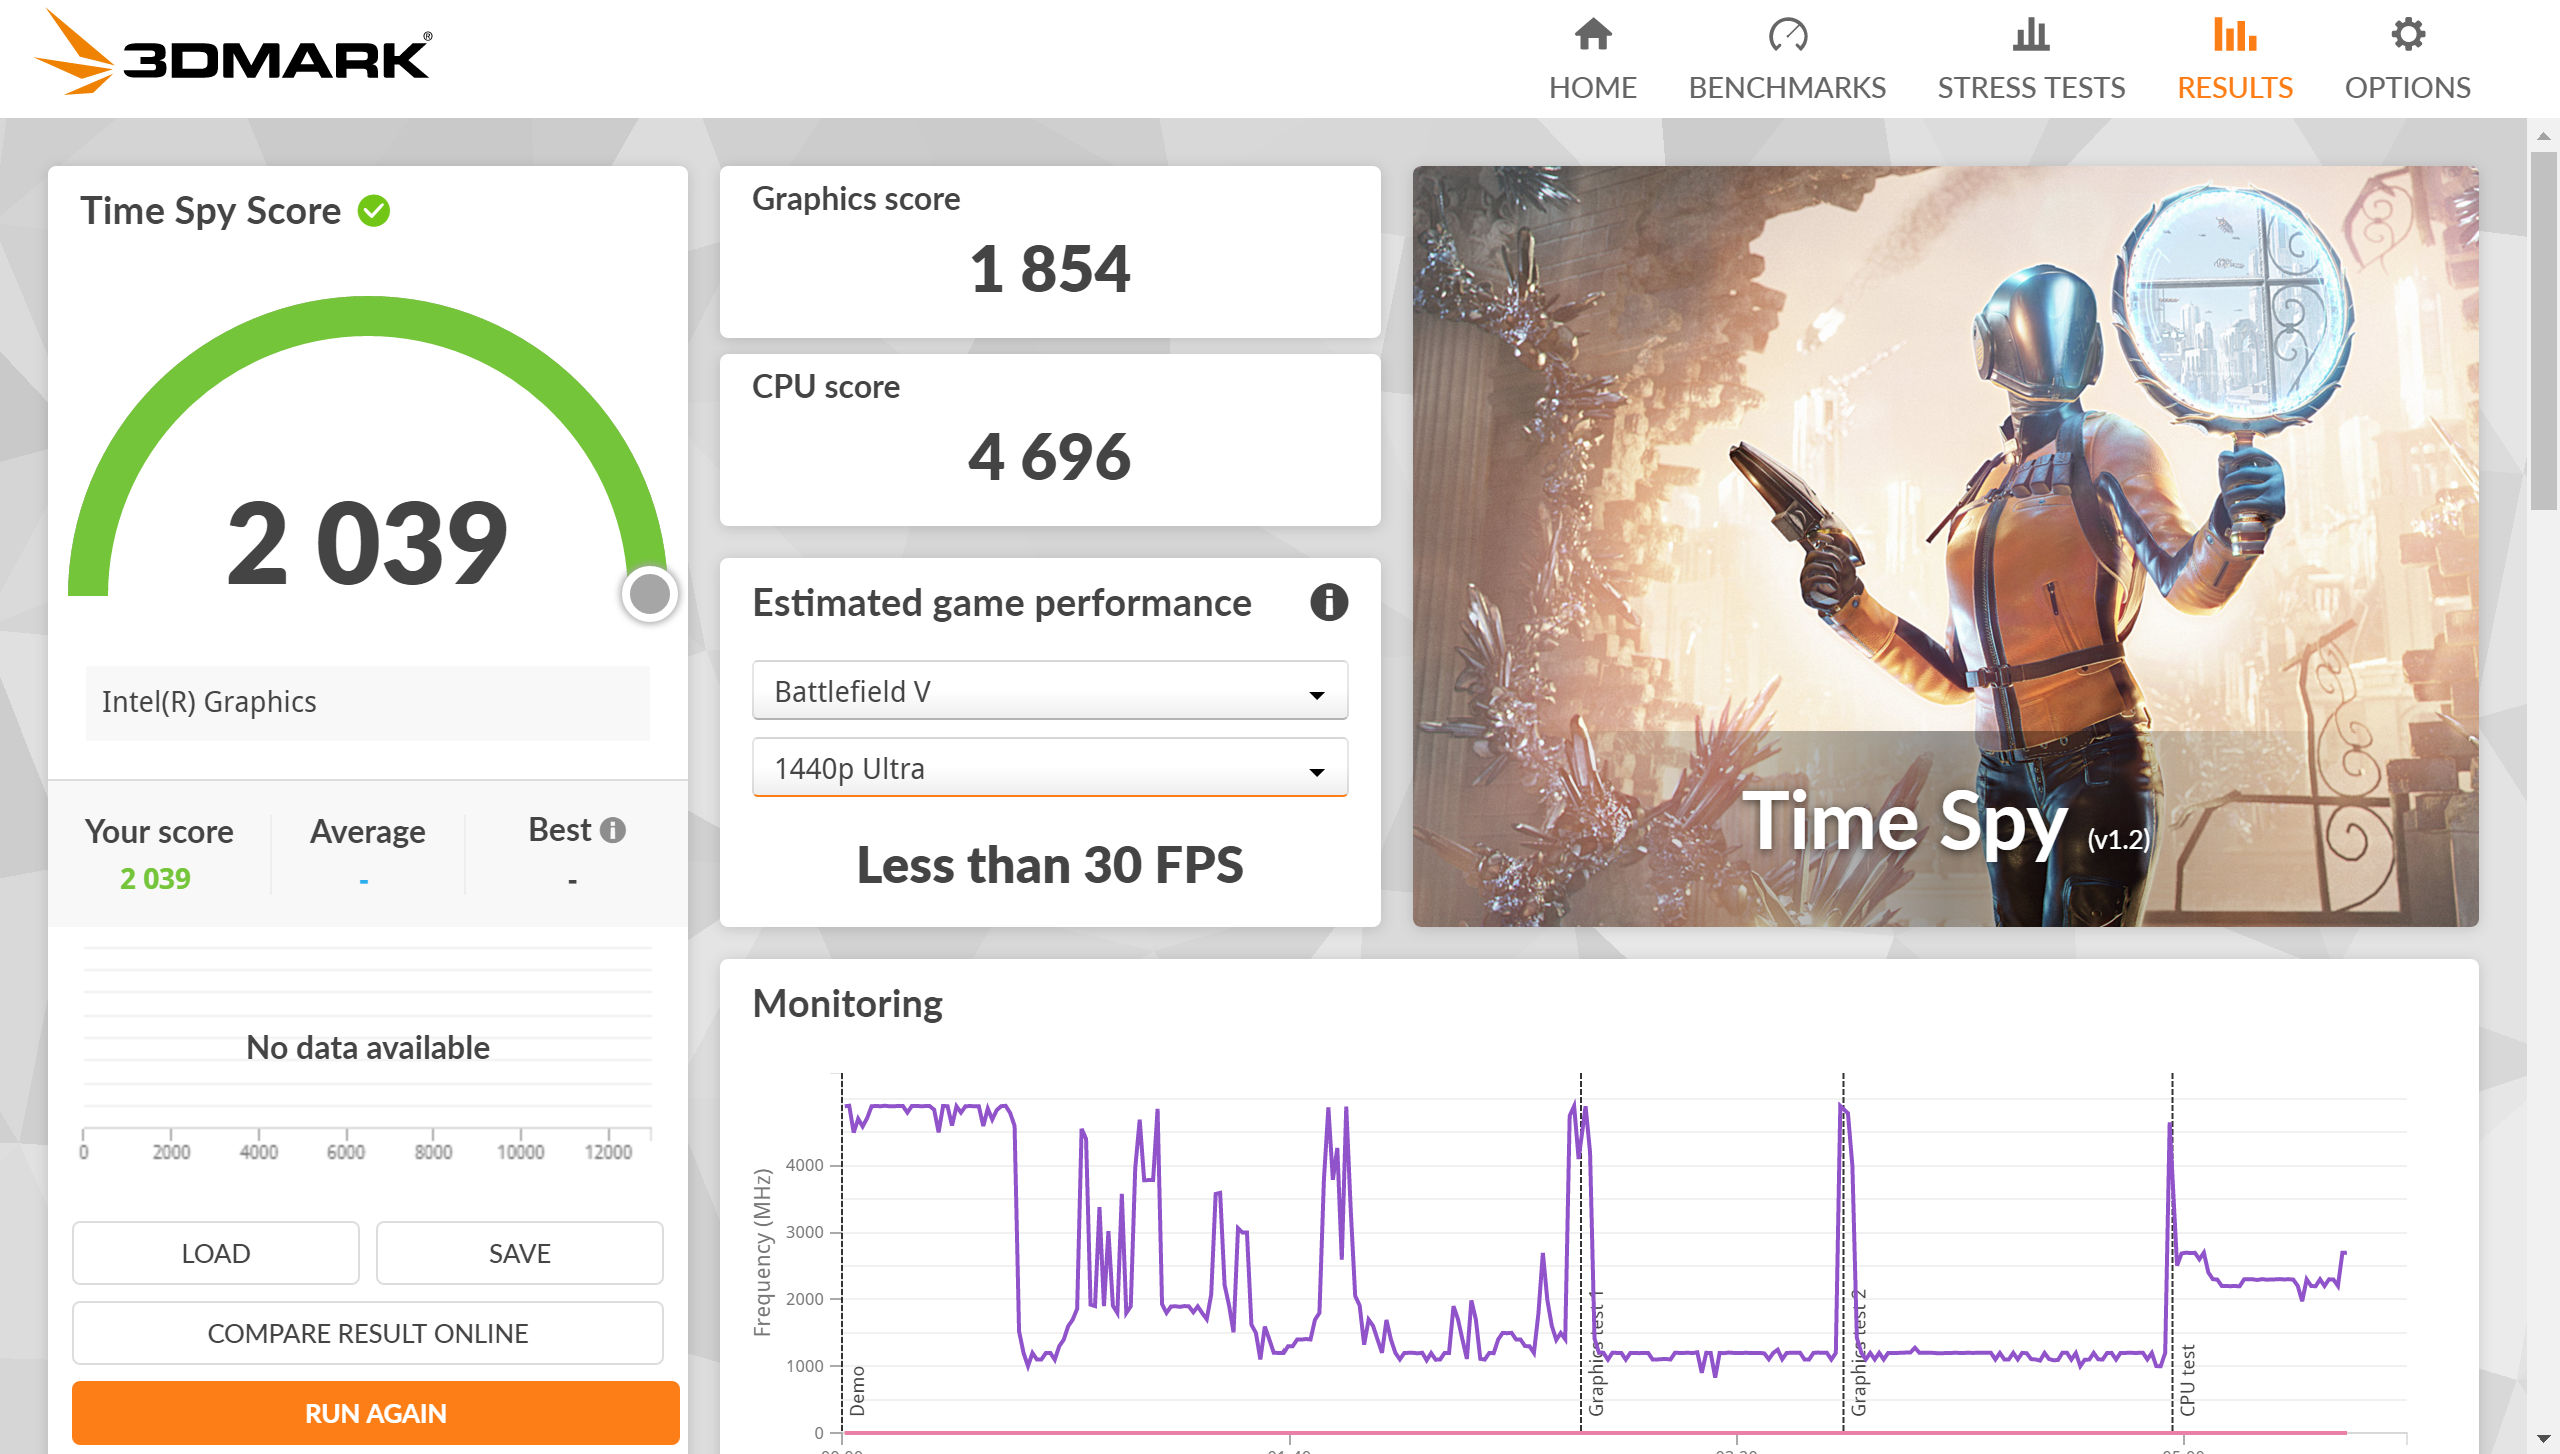Click the LOAD button
The image size is (2560, 1454).
pyautogui.click(x=216, y=1253)
